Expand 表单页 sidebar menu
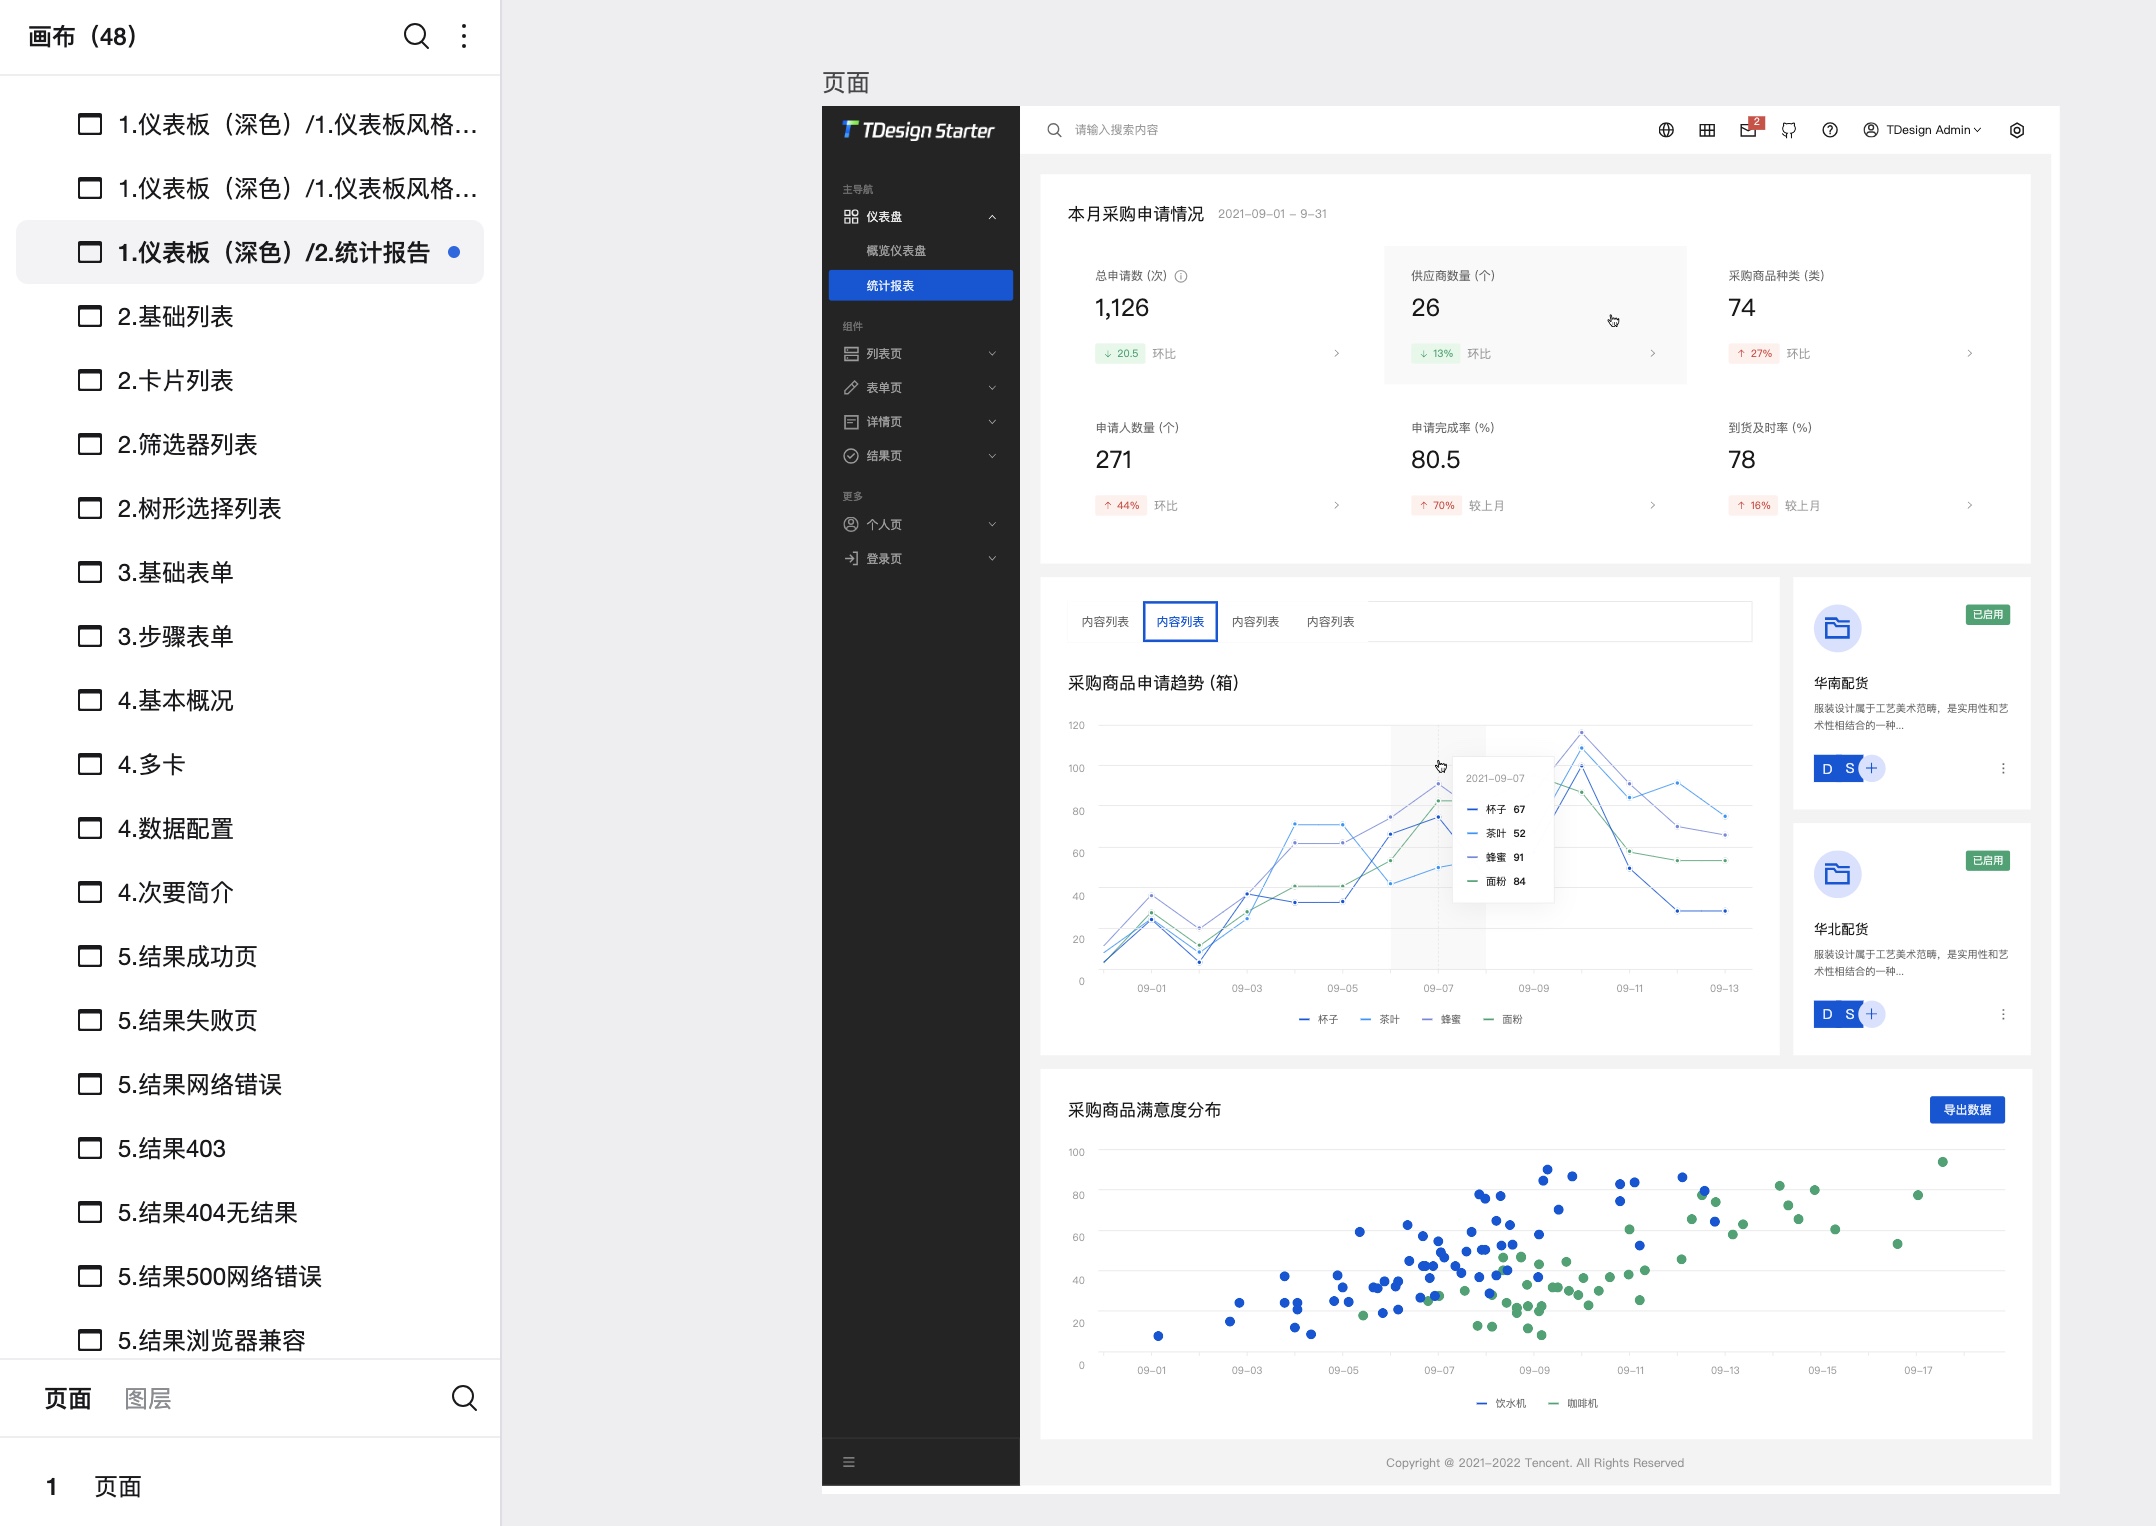Screen dimensions: 2156x1526 click(x=920, y=388)
